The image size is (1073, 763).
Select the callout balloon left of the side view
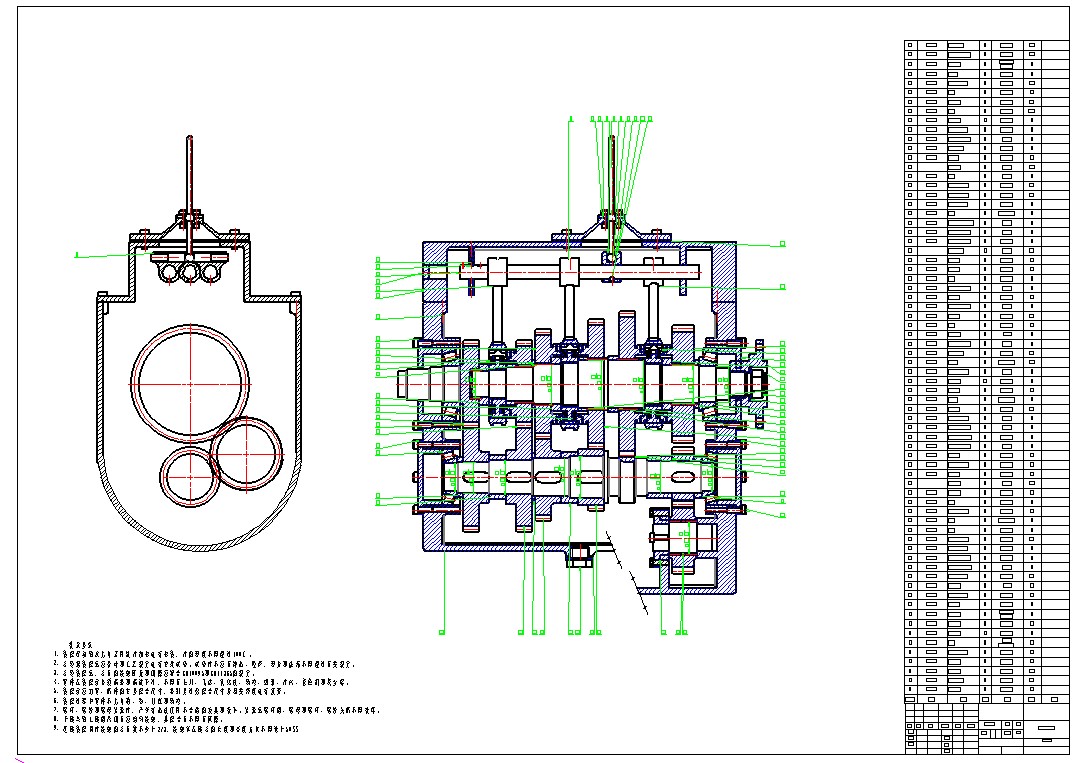[77, 255]
